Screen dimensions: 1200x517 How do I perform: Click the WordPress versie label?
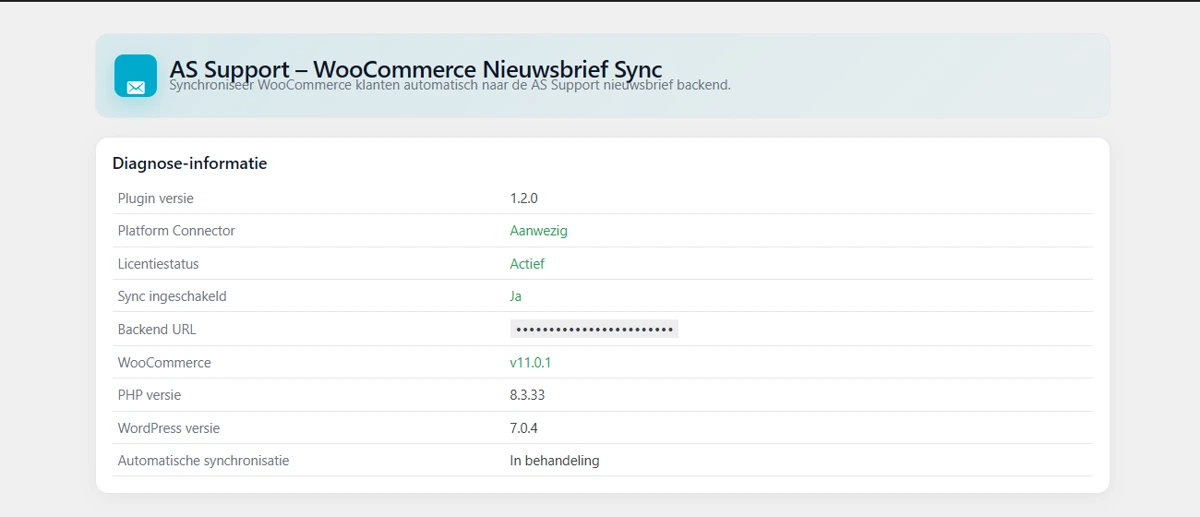[168, 428]
